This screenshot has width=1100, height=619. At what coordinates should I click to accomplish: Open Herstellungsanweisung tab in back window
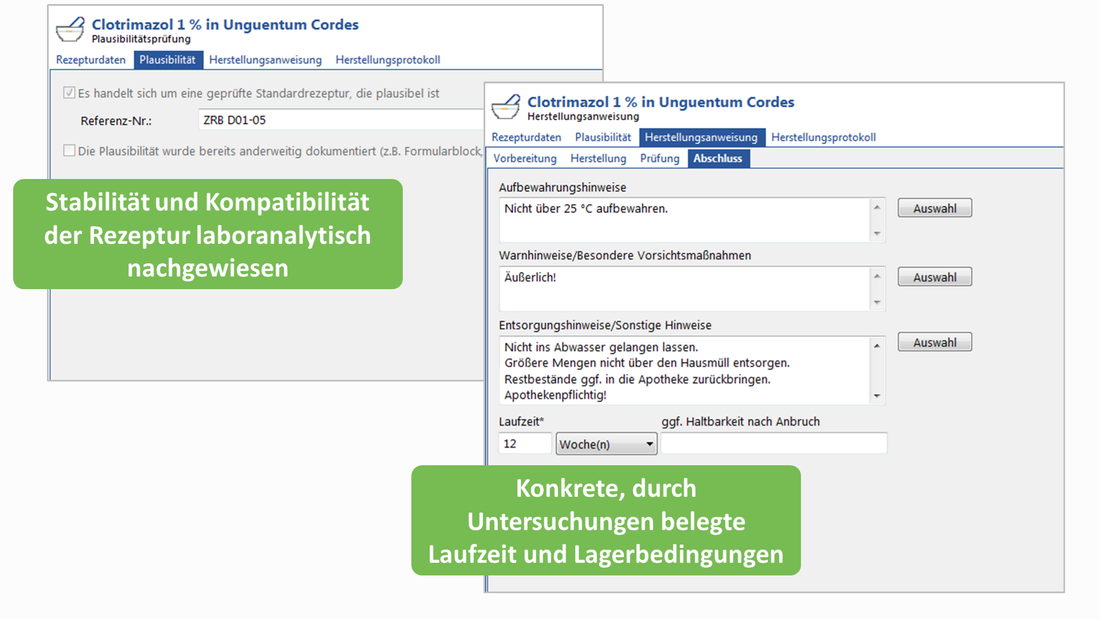[x=265, y=60]
